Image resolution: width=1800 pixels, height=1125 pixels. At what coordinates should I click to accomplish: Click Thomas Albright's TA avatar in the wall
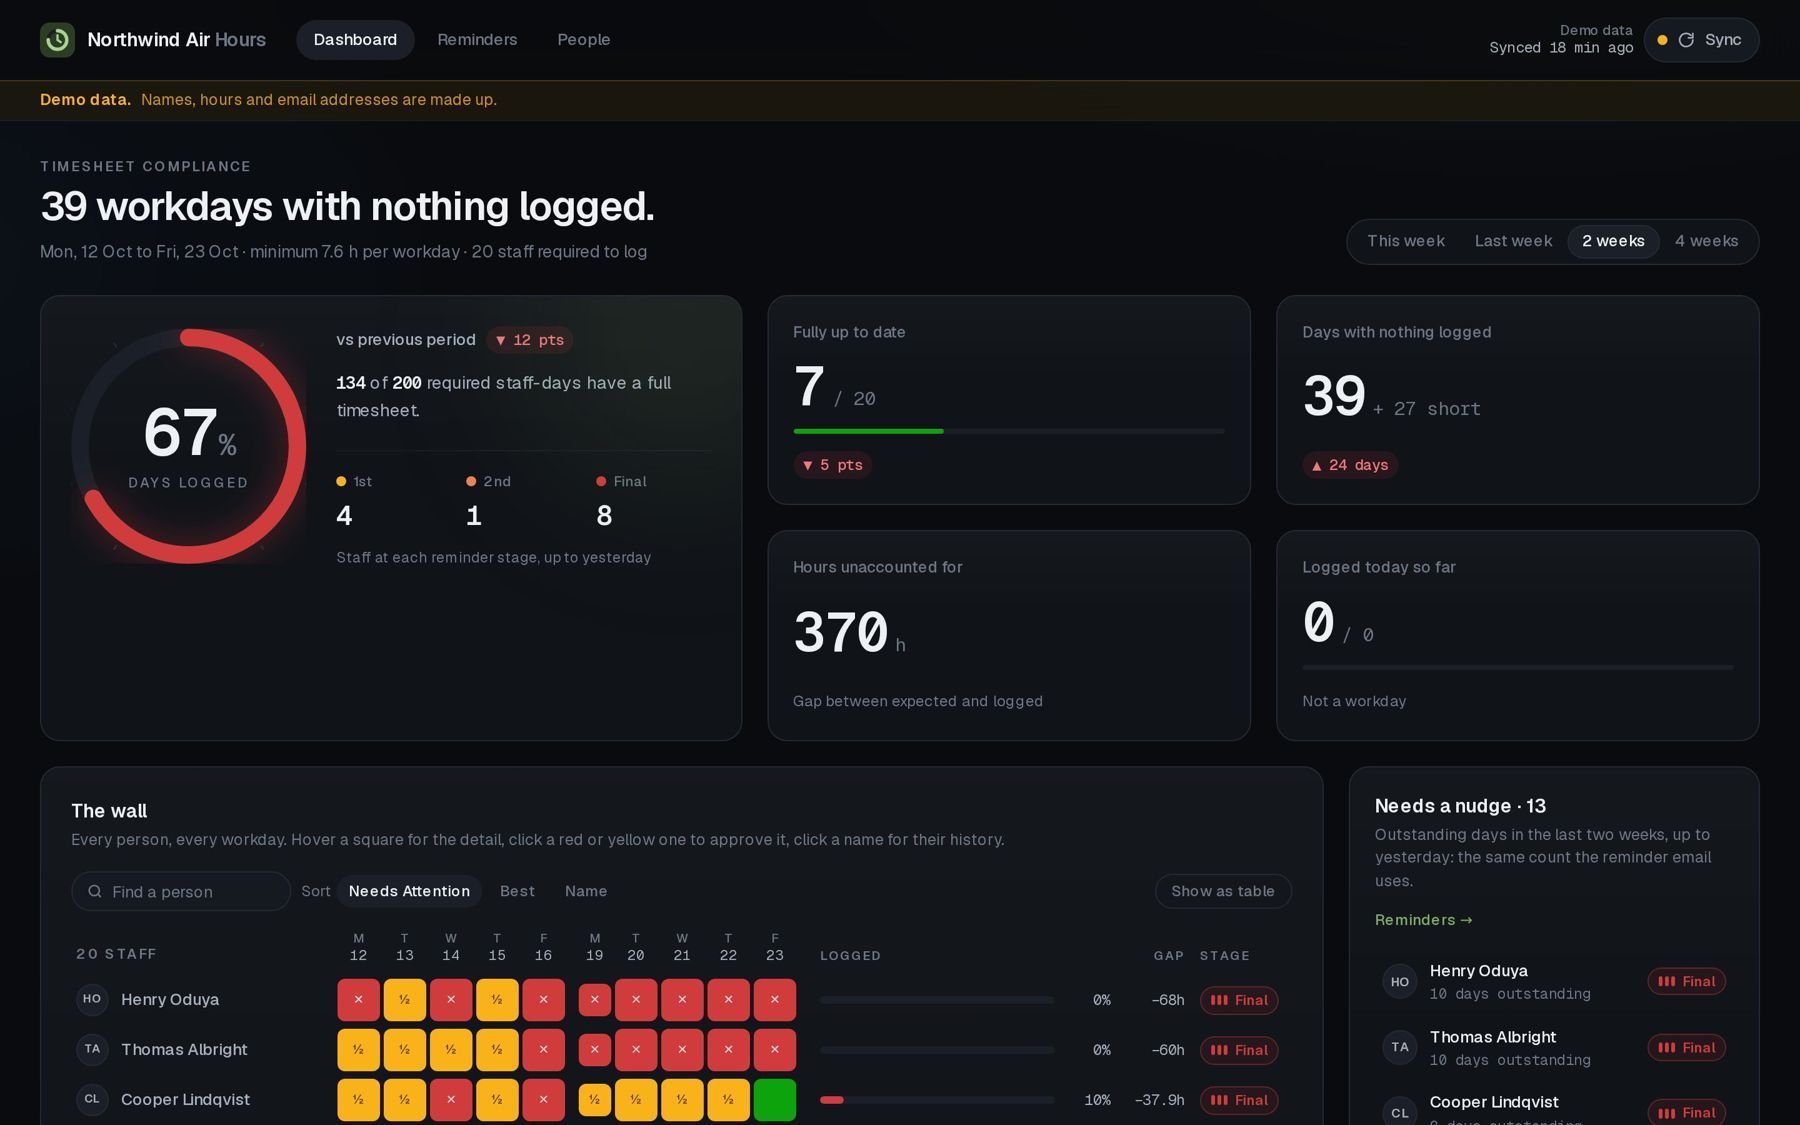(92, 1049)
